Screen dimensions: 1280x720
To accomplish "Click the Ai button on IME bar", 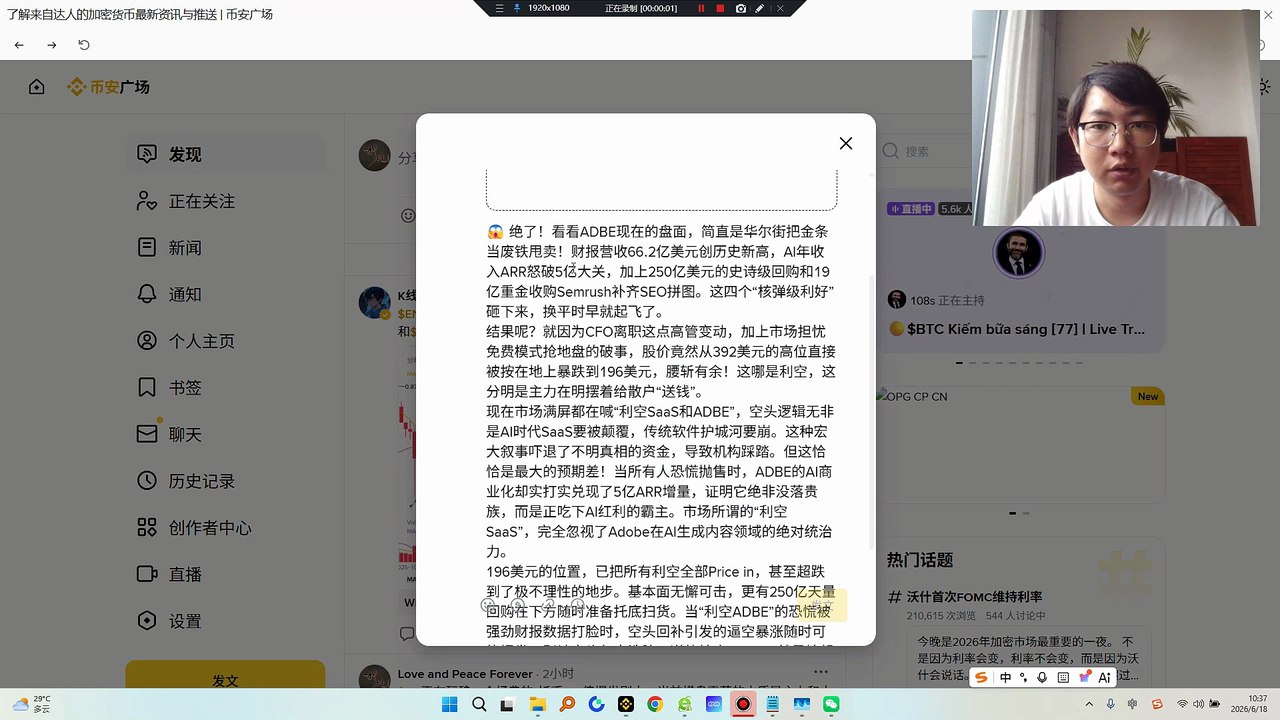I will [x=1104, y=677].
